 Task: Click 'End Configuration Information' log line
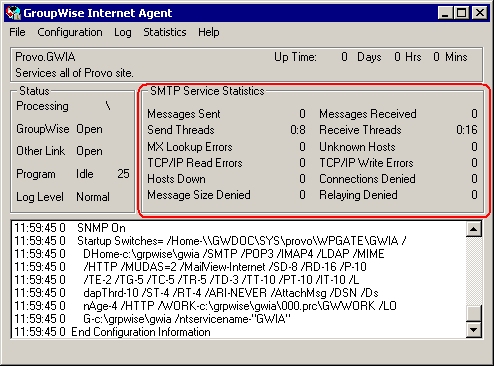click(x=112, y=332)
